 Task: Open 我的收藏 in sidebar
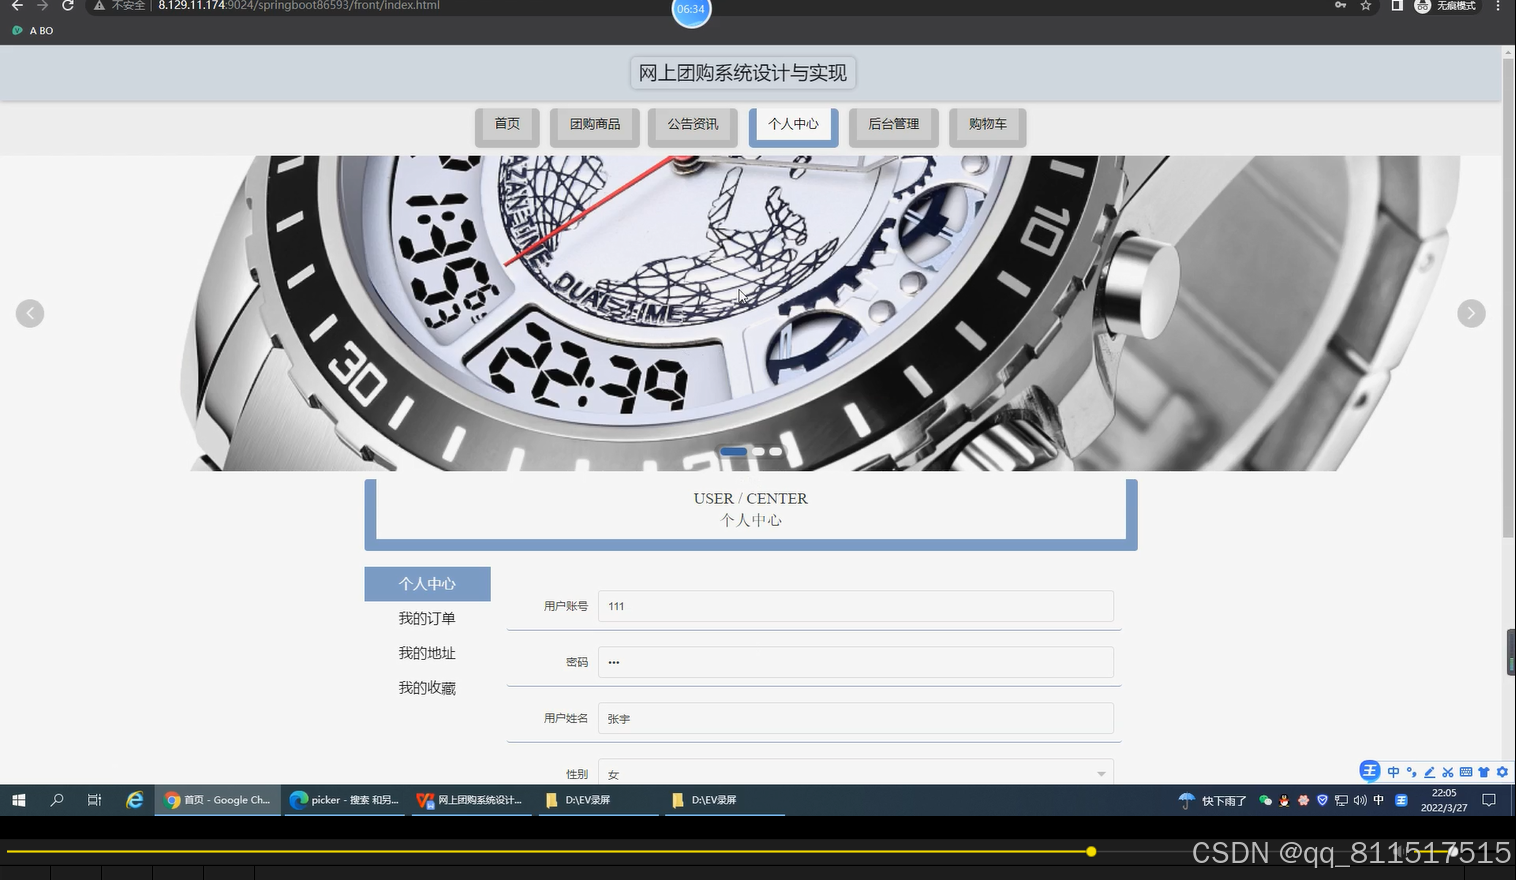(x=427, y=688)
